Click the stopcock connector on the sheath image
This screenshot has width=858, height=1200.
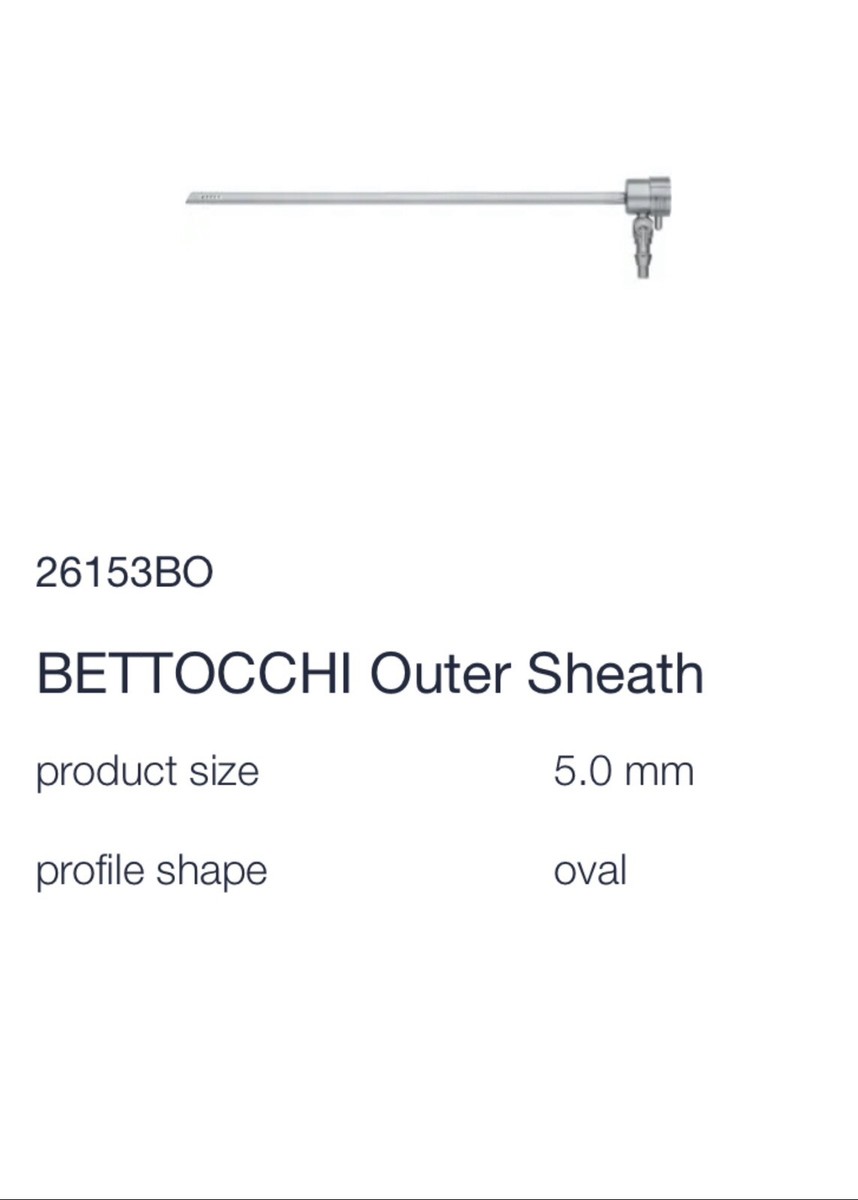point(643,231)
